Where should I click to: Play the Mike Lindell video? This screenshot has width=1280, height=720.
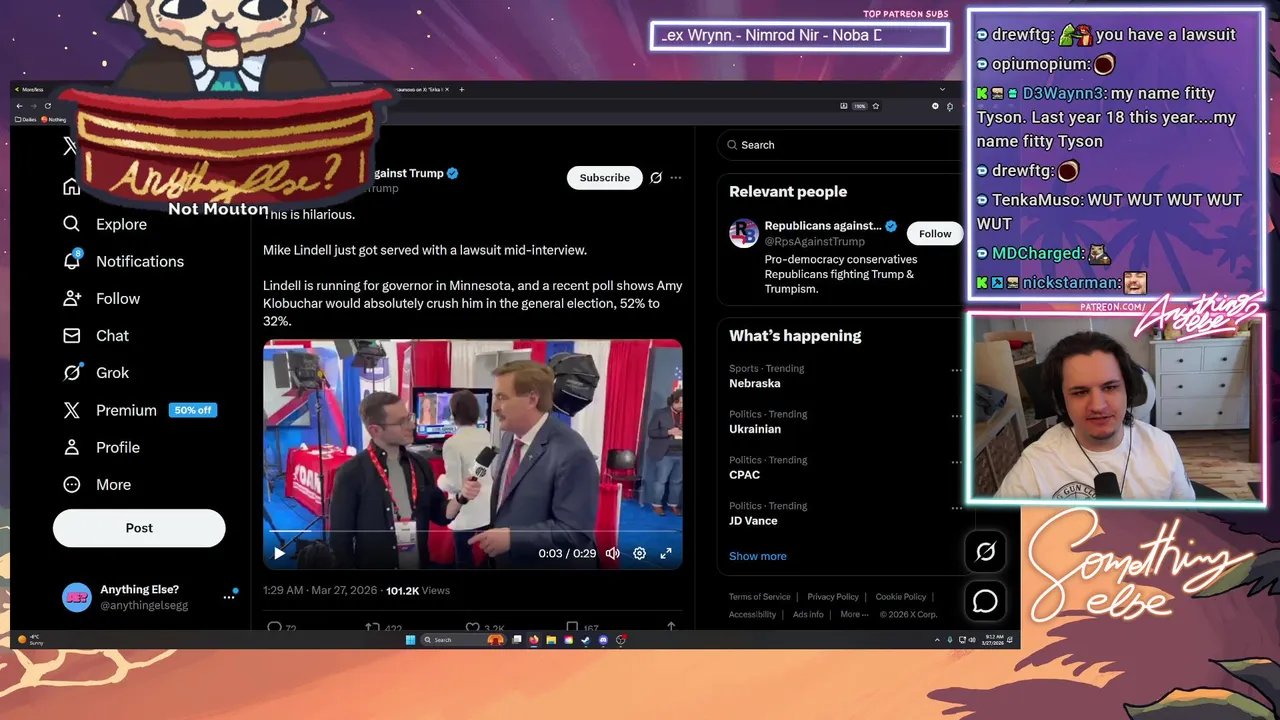pyautogui.click(x=279, y=553)
